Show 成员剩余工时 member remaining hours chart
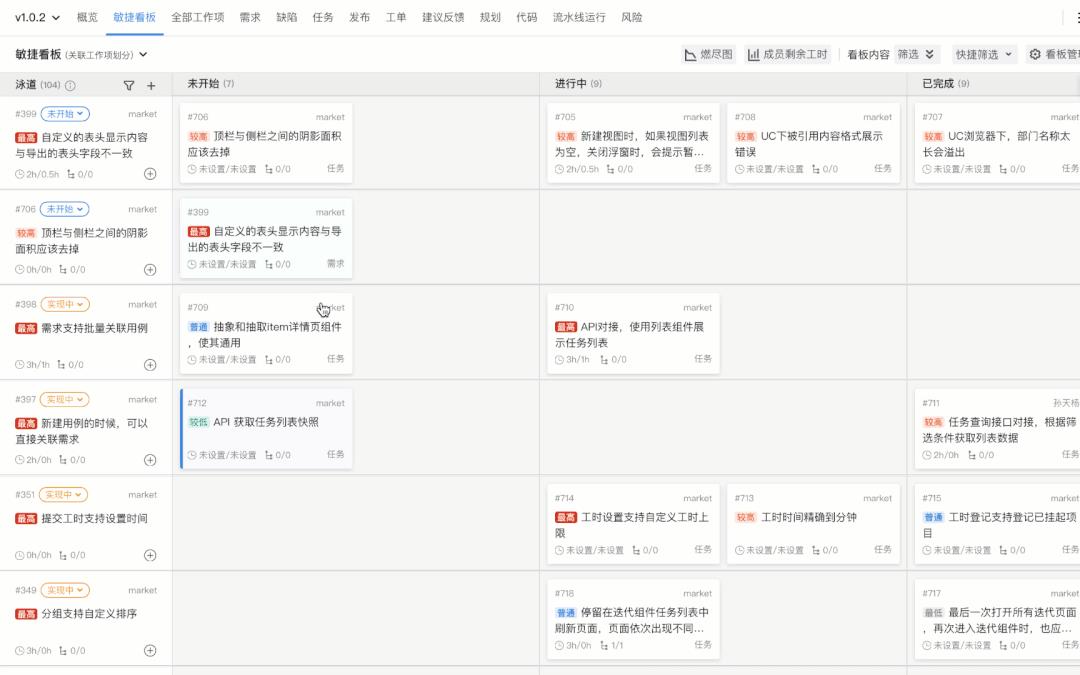This screenshot has height=675, width=1080. (x=787, y=55)
